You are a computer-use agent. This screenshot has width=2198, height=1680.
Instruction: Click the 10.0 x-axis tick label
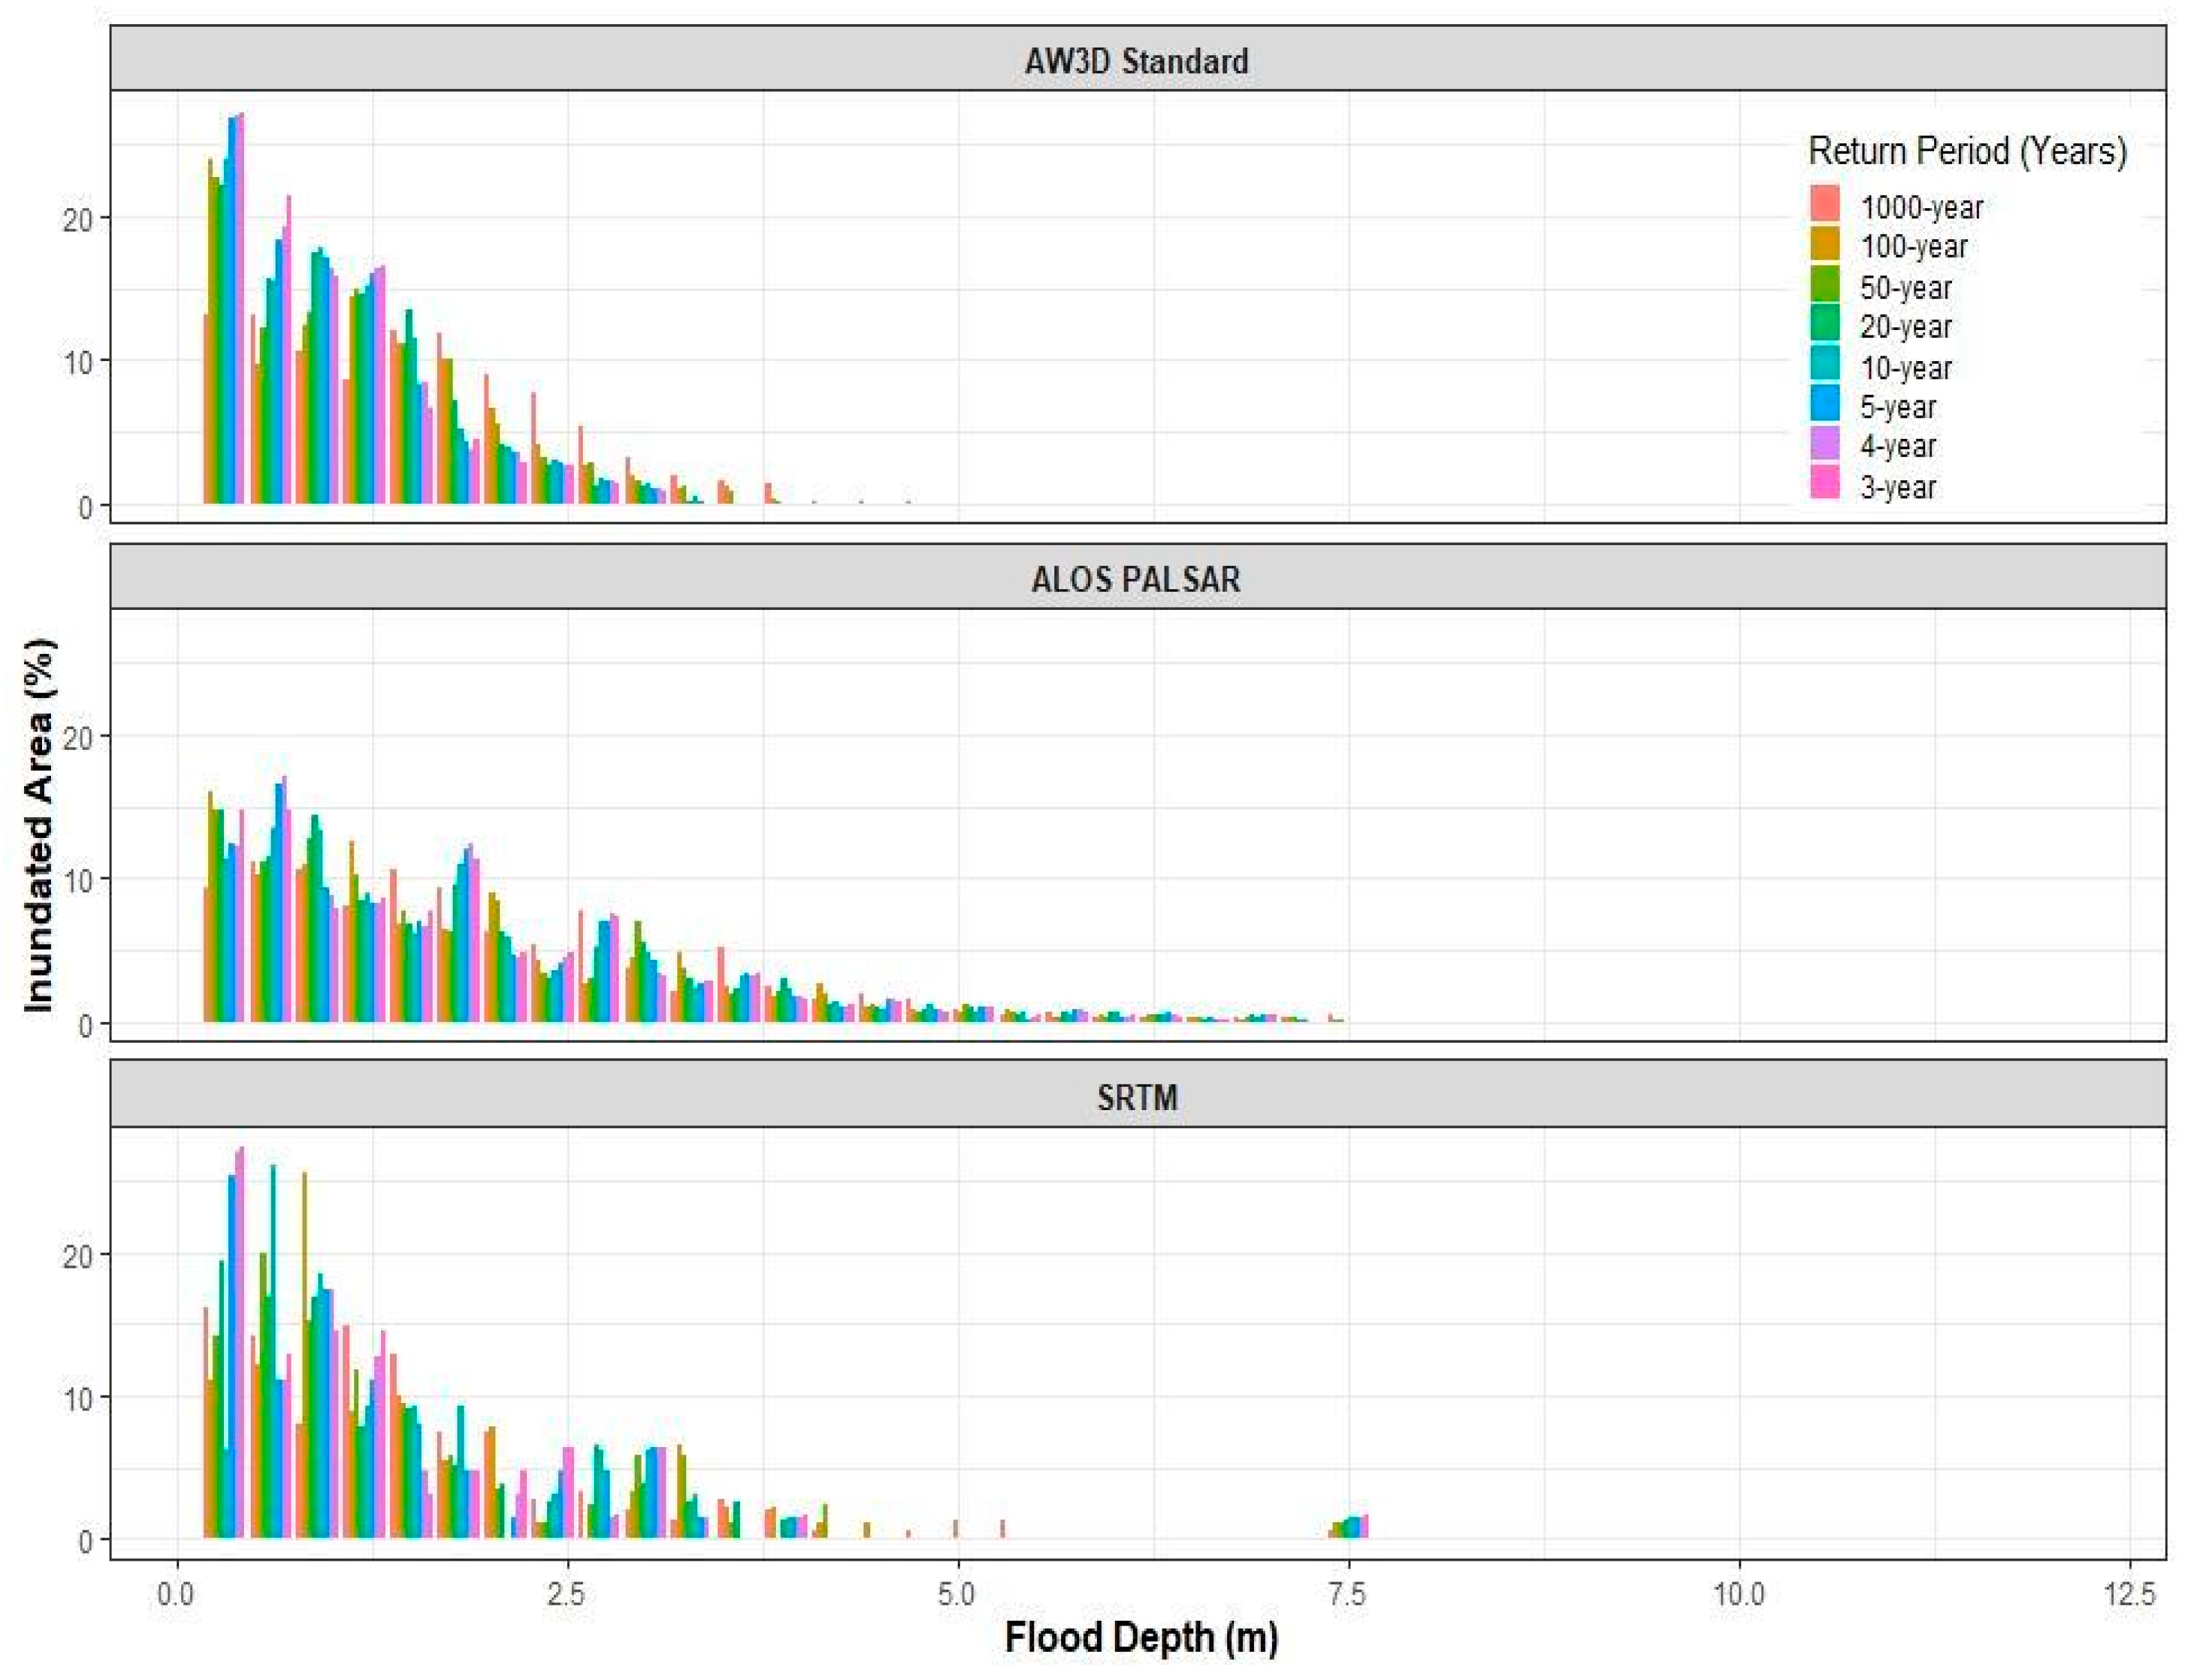point(1738,1594)
